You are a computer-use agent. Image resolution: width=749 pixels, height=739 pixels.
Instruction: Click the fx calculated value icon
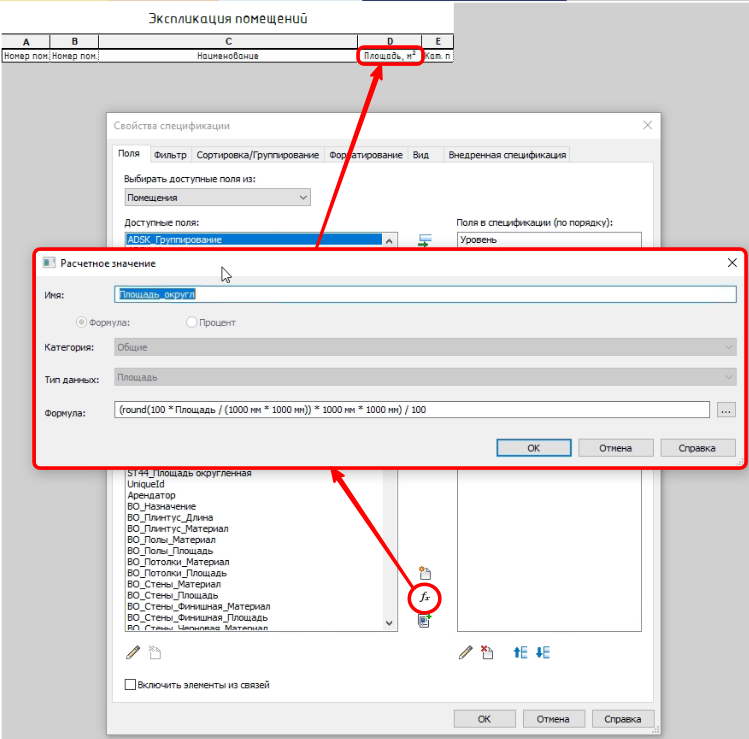coord(424,597)
